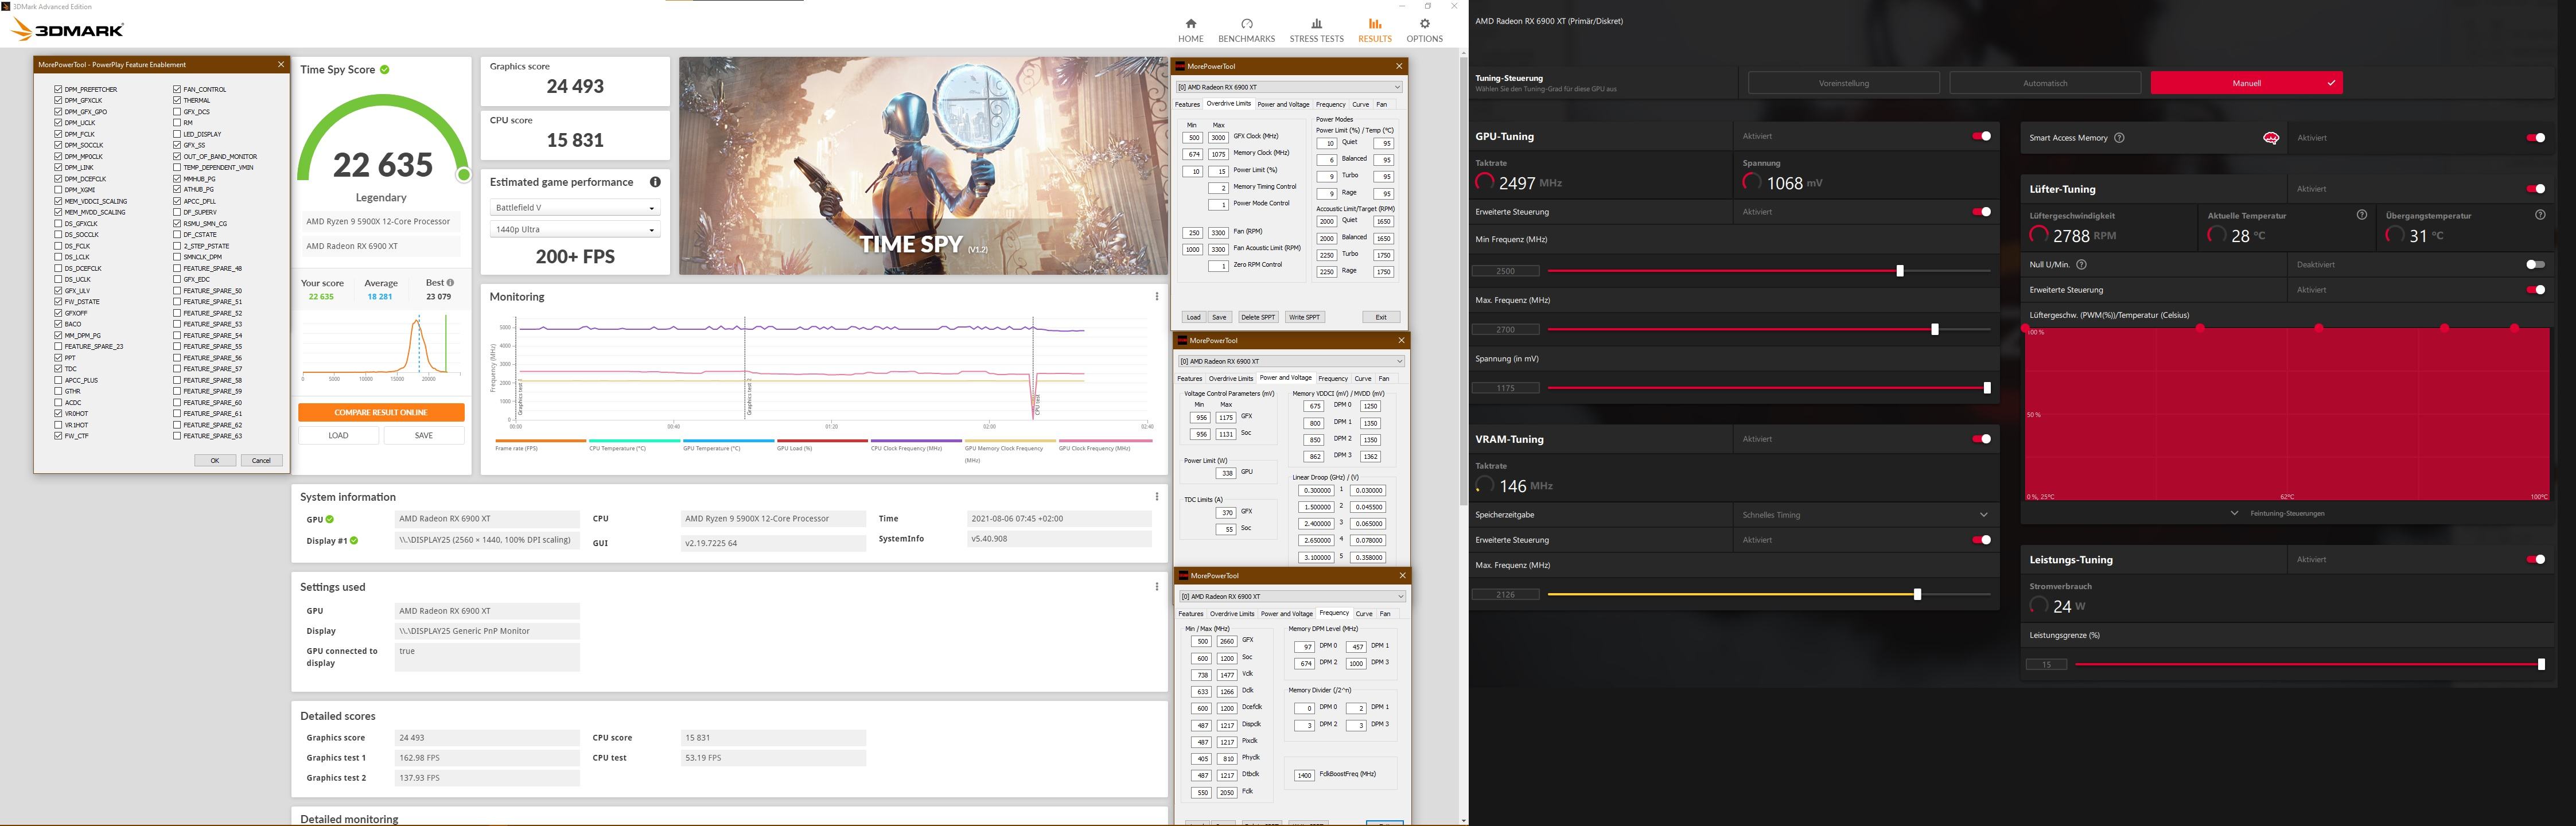Toggle the DPM_PREFETCHER checkbox
This screenshot has height=826, width=2576.
[x=58, y=89]
